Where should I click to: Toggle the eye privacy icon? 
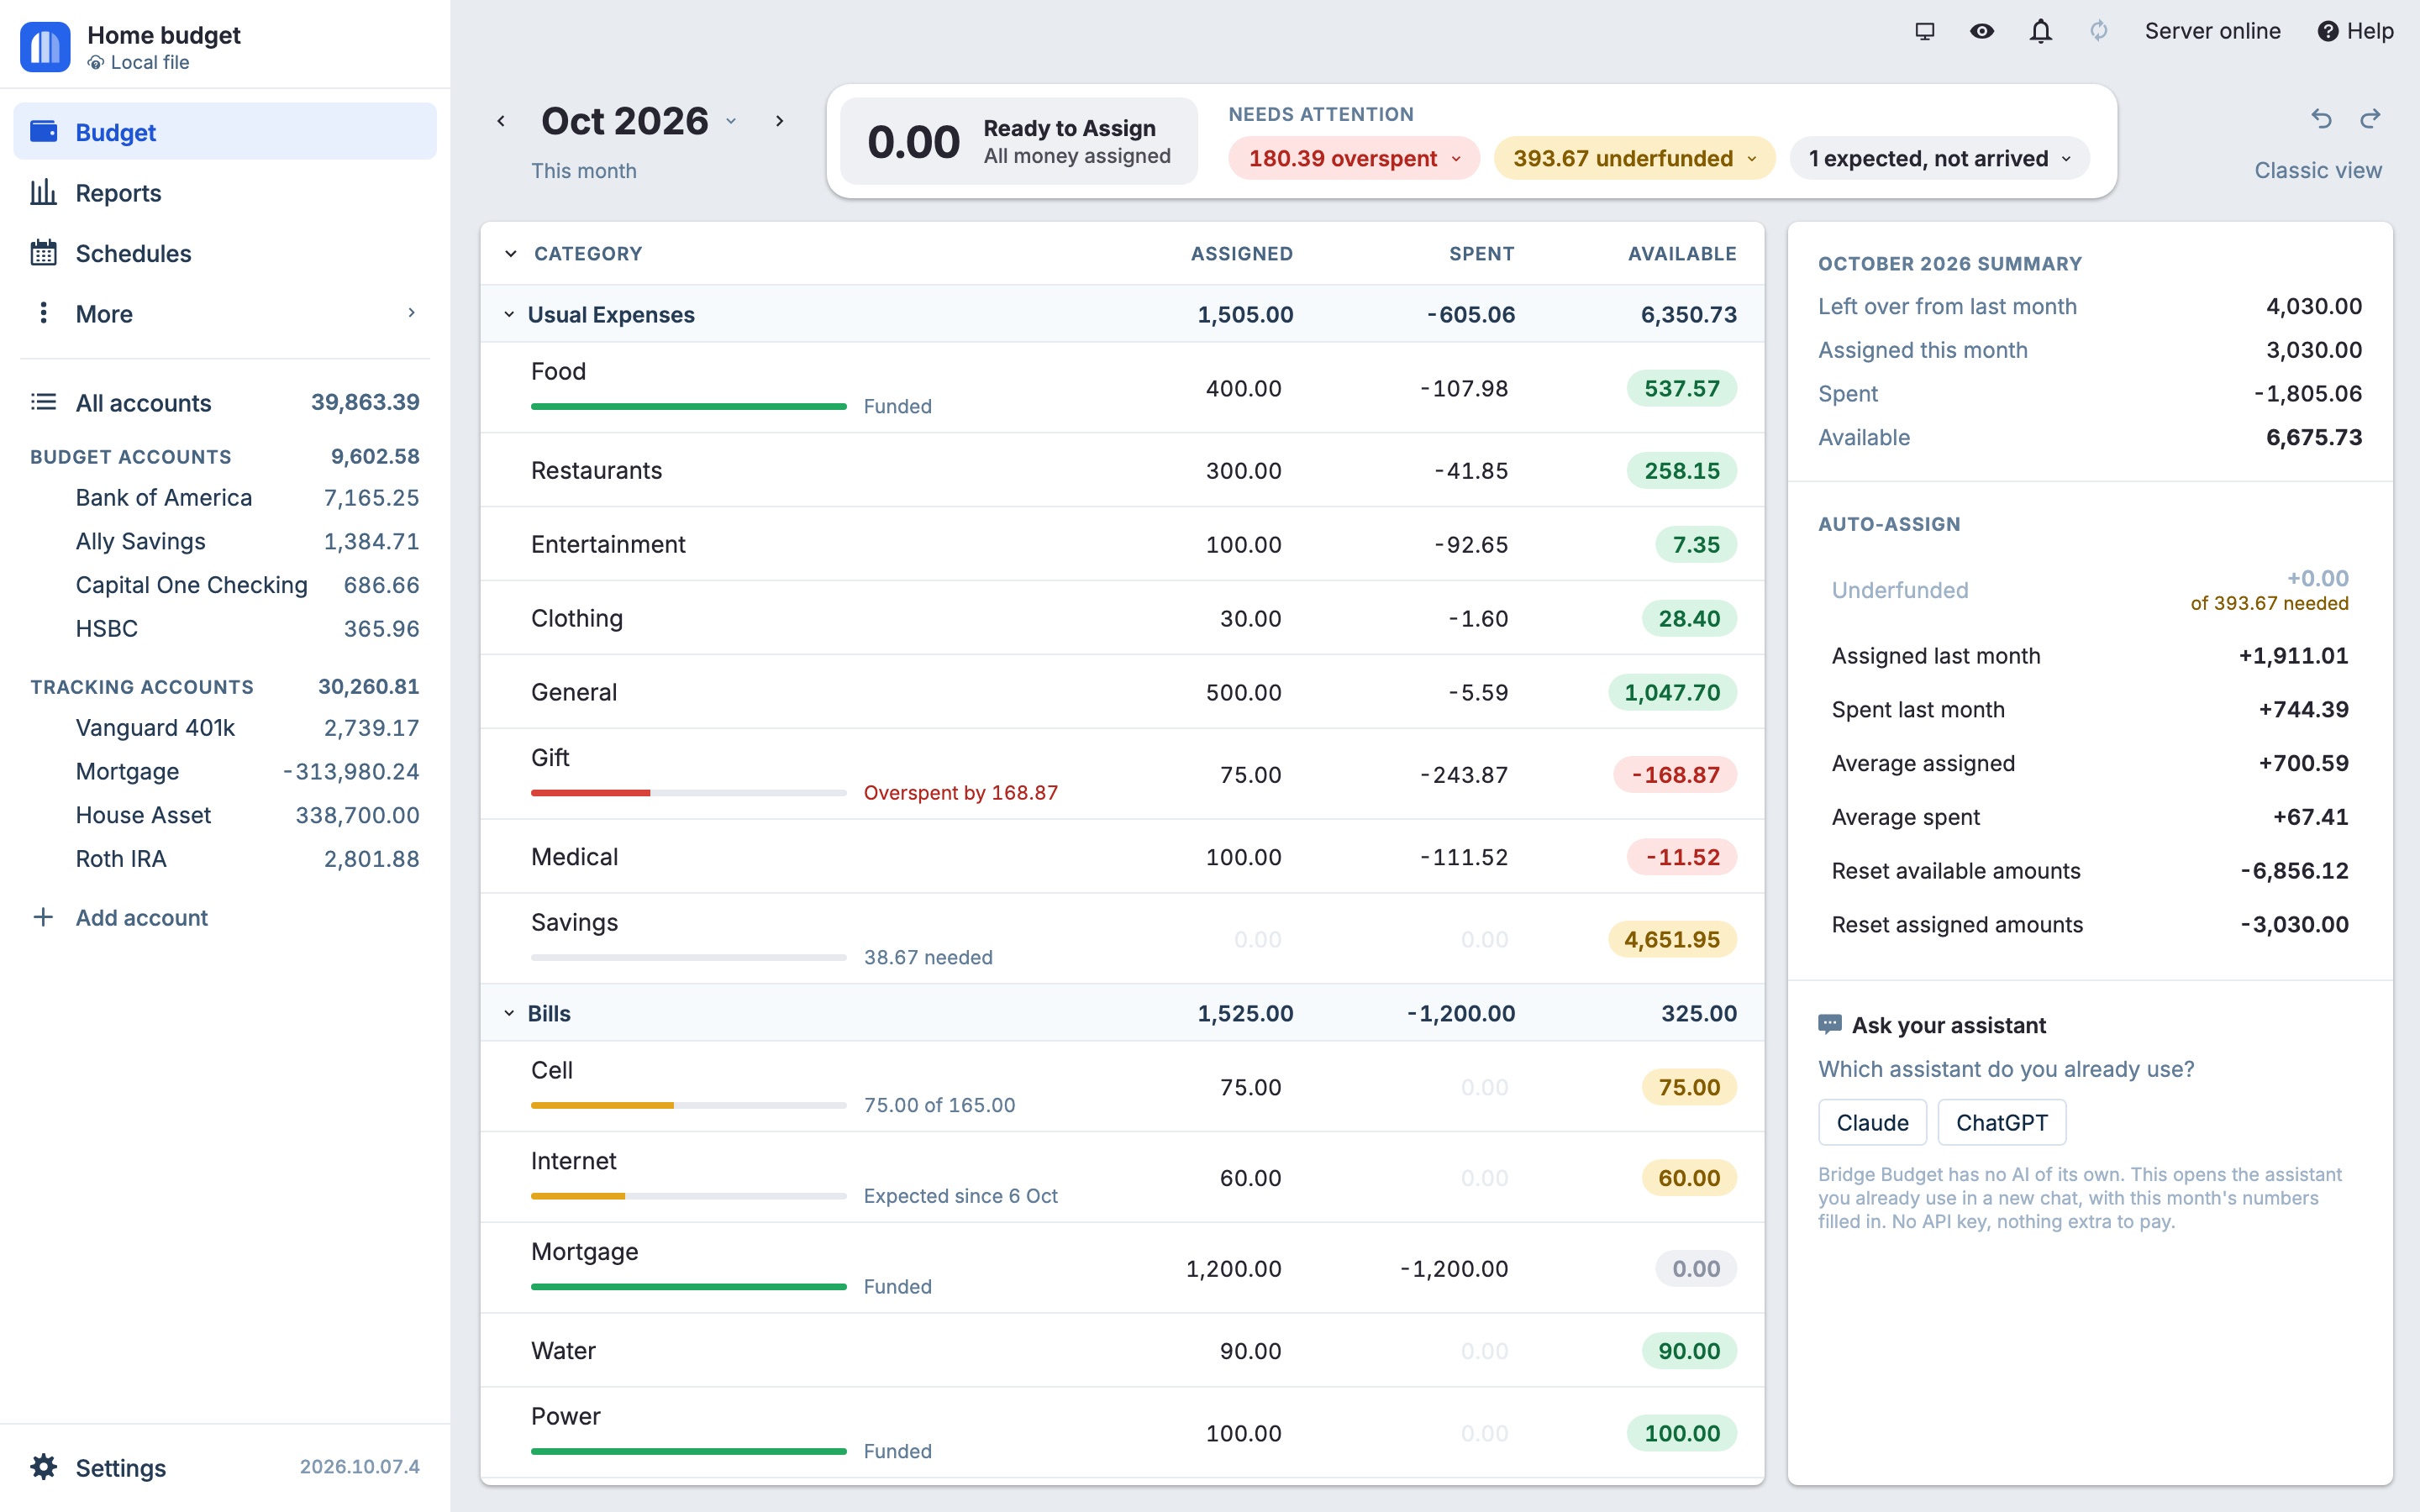tap(1982, 31)
